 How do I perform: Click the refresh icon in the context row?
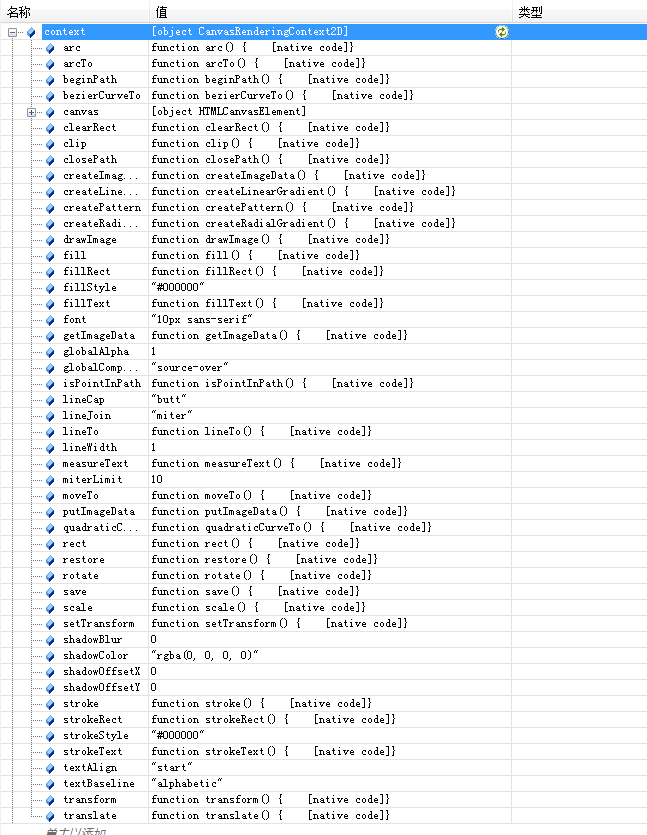click(x=502, y=32)
